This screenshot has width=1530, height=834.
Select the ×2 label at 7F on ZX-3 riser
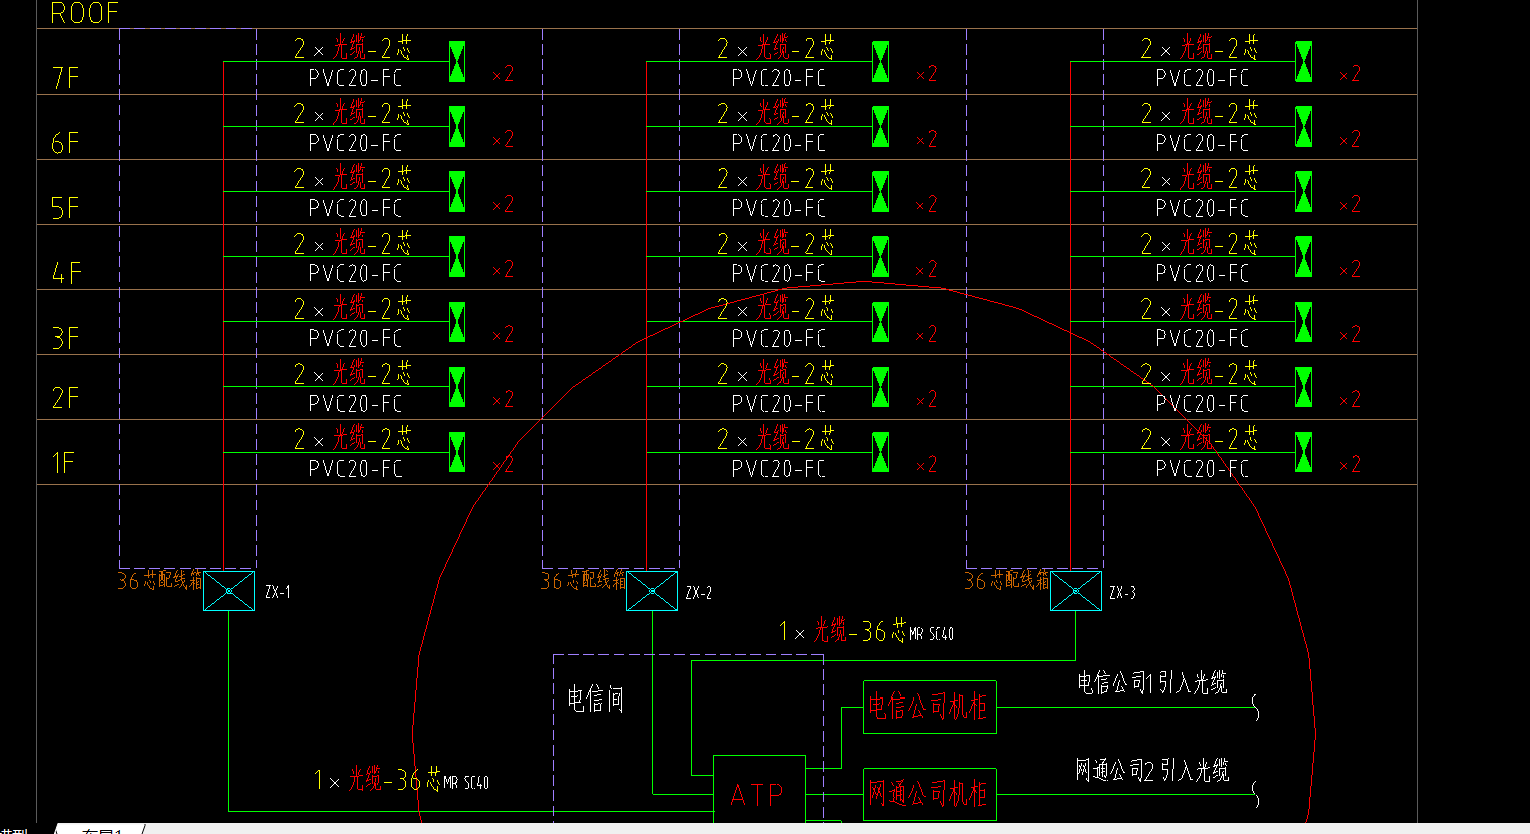[x=1350, y=74]
